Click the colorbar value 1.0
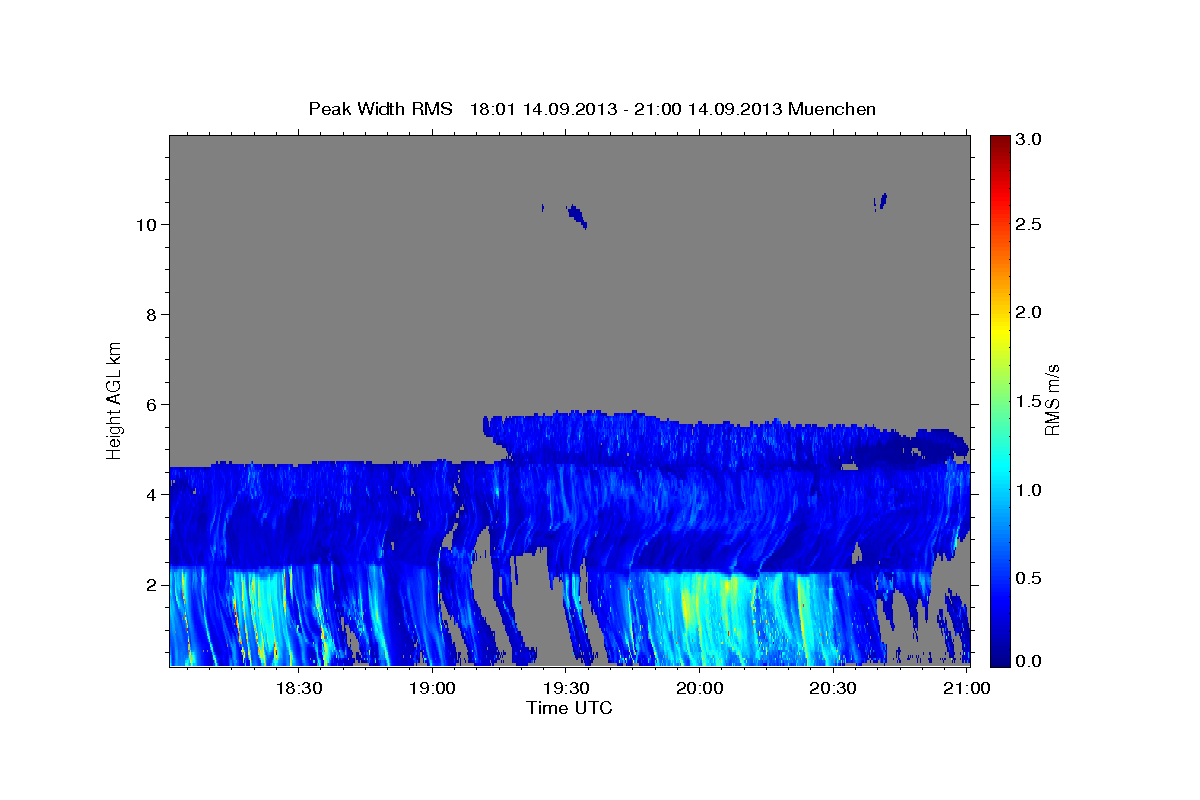 1030,490
